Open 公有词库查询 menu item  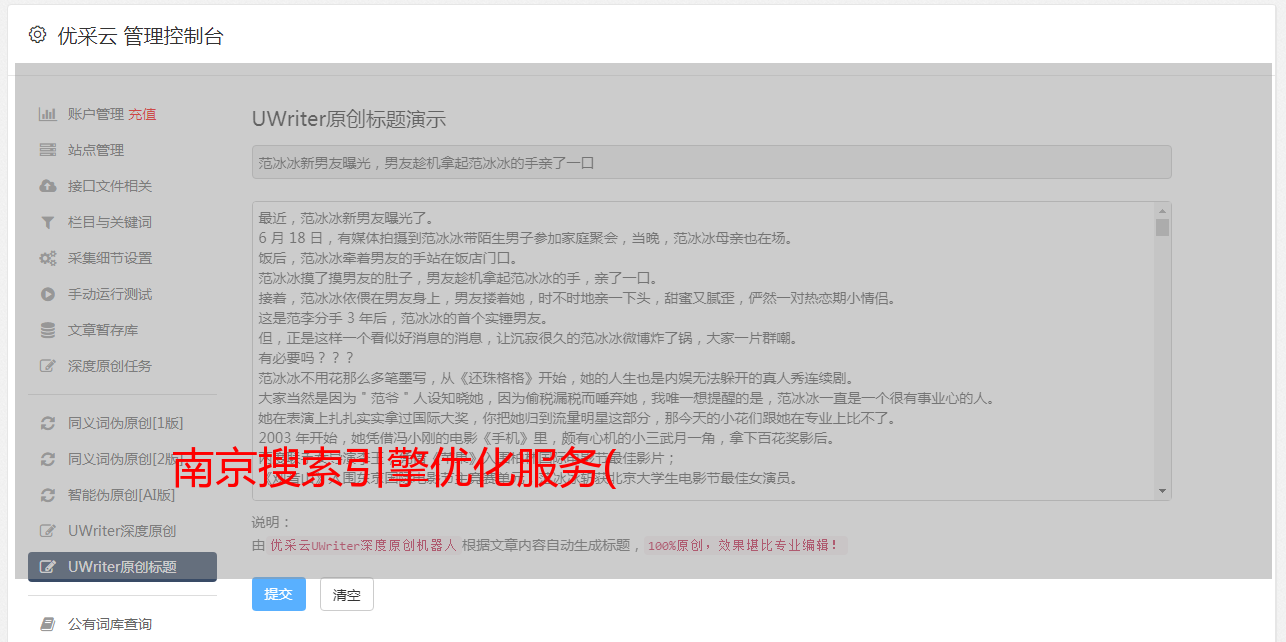[110, 624]
